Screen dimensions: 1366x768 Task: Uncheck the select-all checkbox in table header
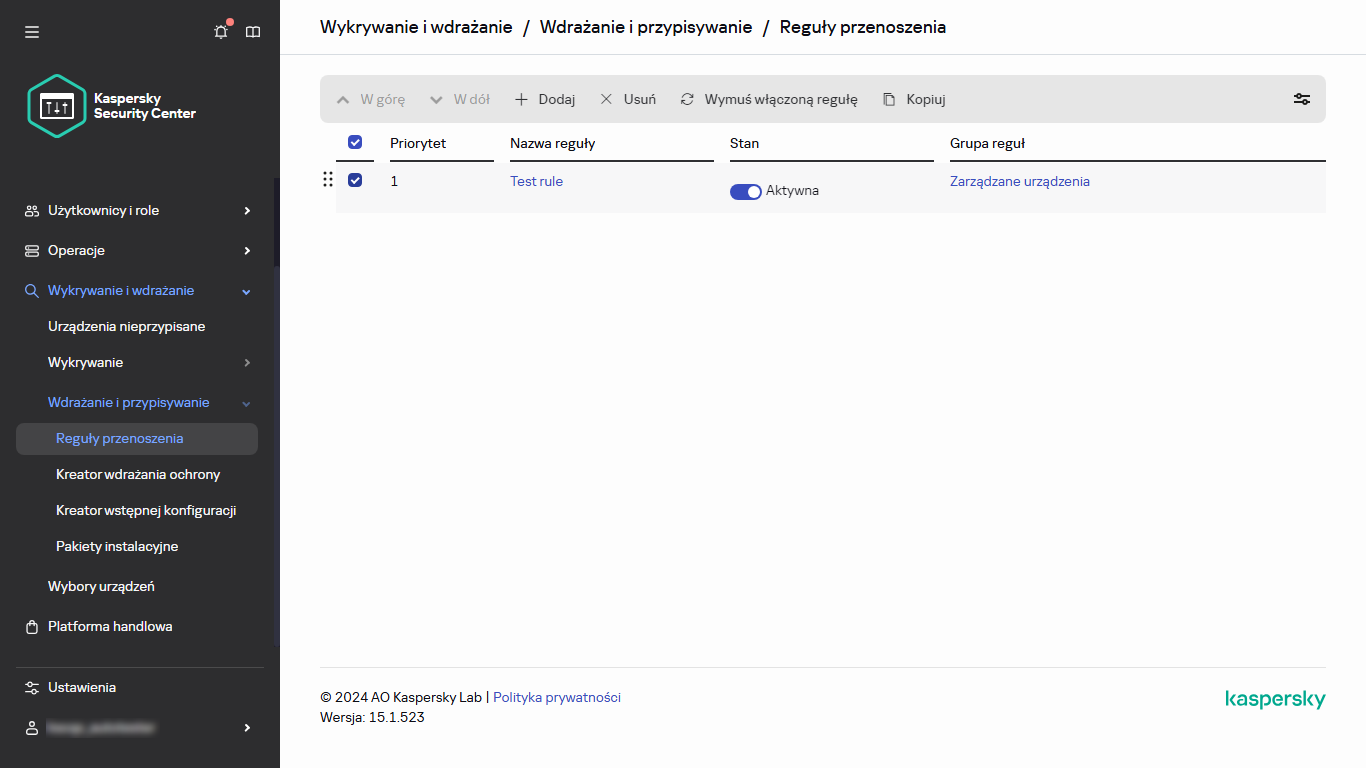[355, 142]
